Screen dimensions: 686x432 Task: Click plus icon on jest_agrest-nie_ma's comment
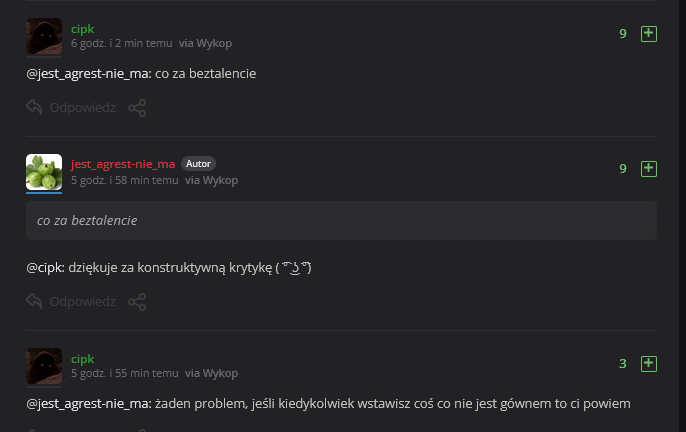(x=648, y=169)
